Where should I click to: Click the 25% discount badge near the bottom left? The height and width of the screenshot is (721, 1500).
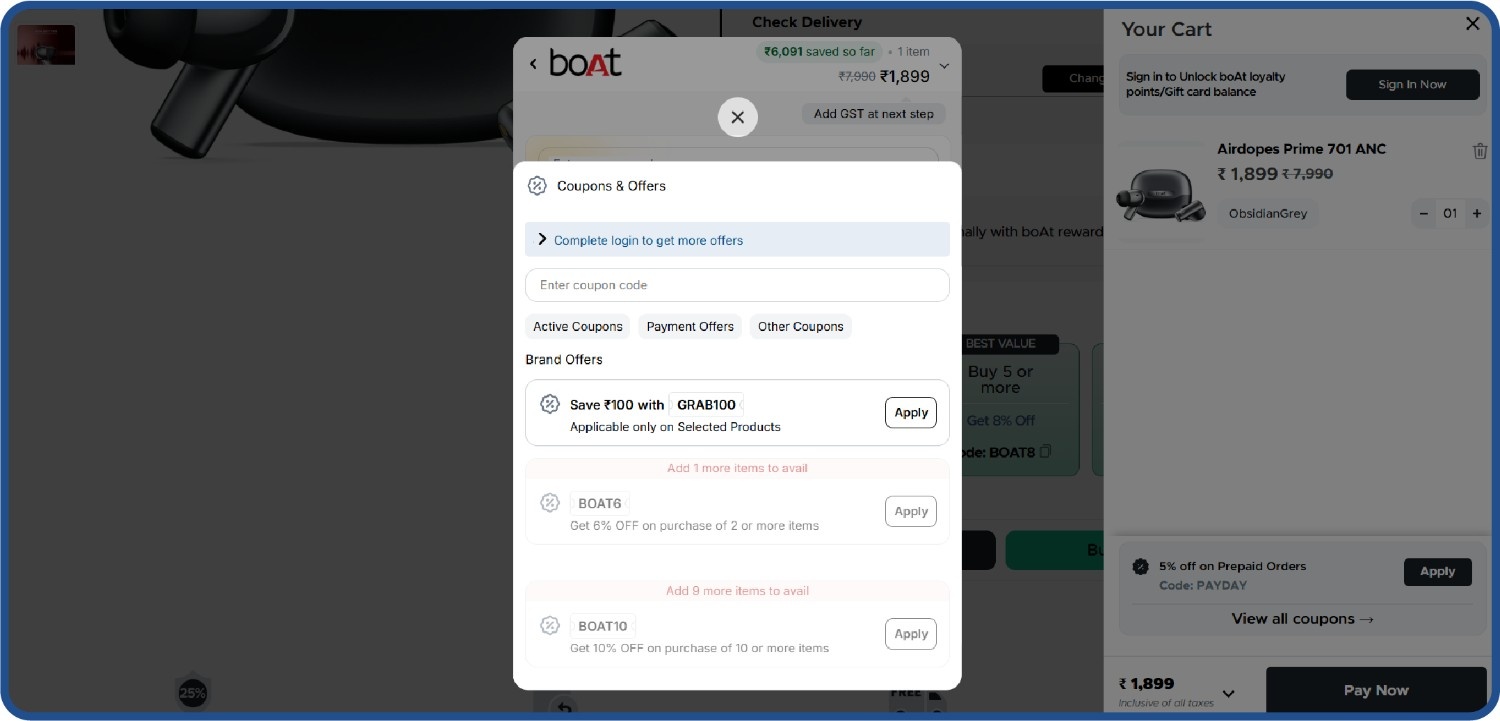(191, 692)
